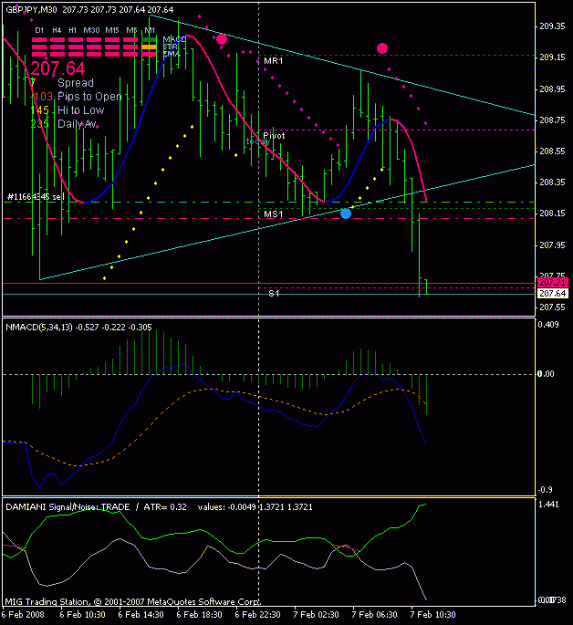
Task: Click the Hi to Low label
Action: (x=81, y=110)
